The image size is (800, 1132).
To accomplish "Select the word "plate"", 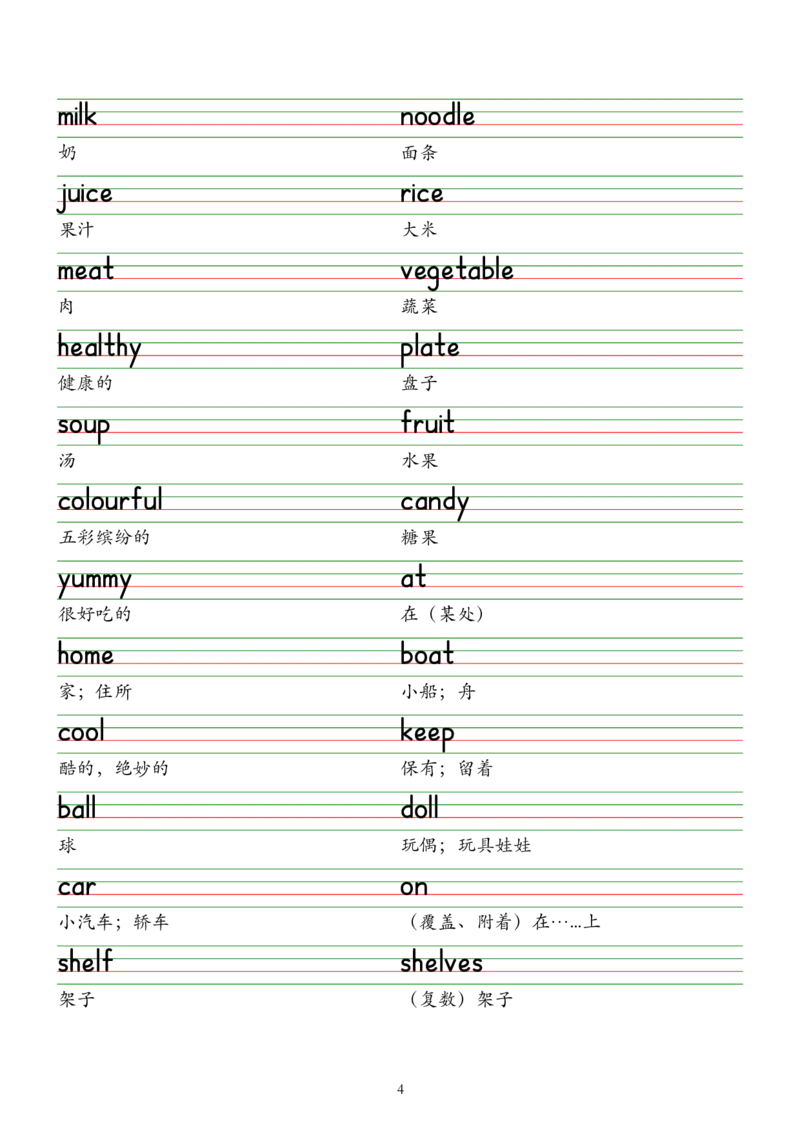I will click(430, 350).
